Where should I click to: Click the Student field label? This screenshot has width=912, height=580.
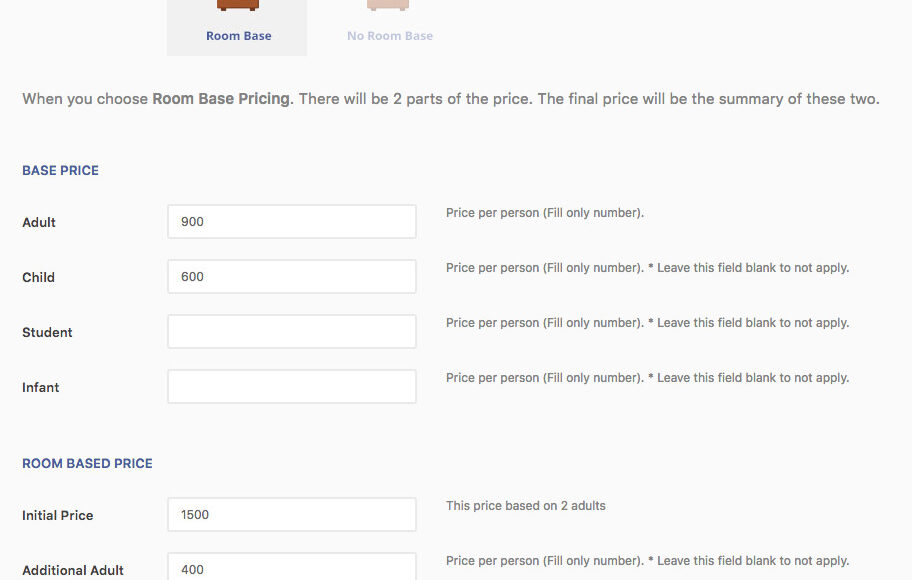click(x=47, y=332)
